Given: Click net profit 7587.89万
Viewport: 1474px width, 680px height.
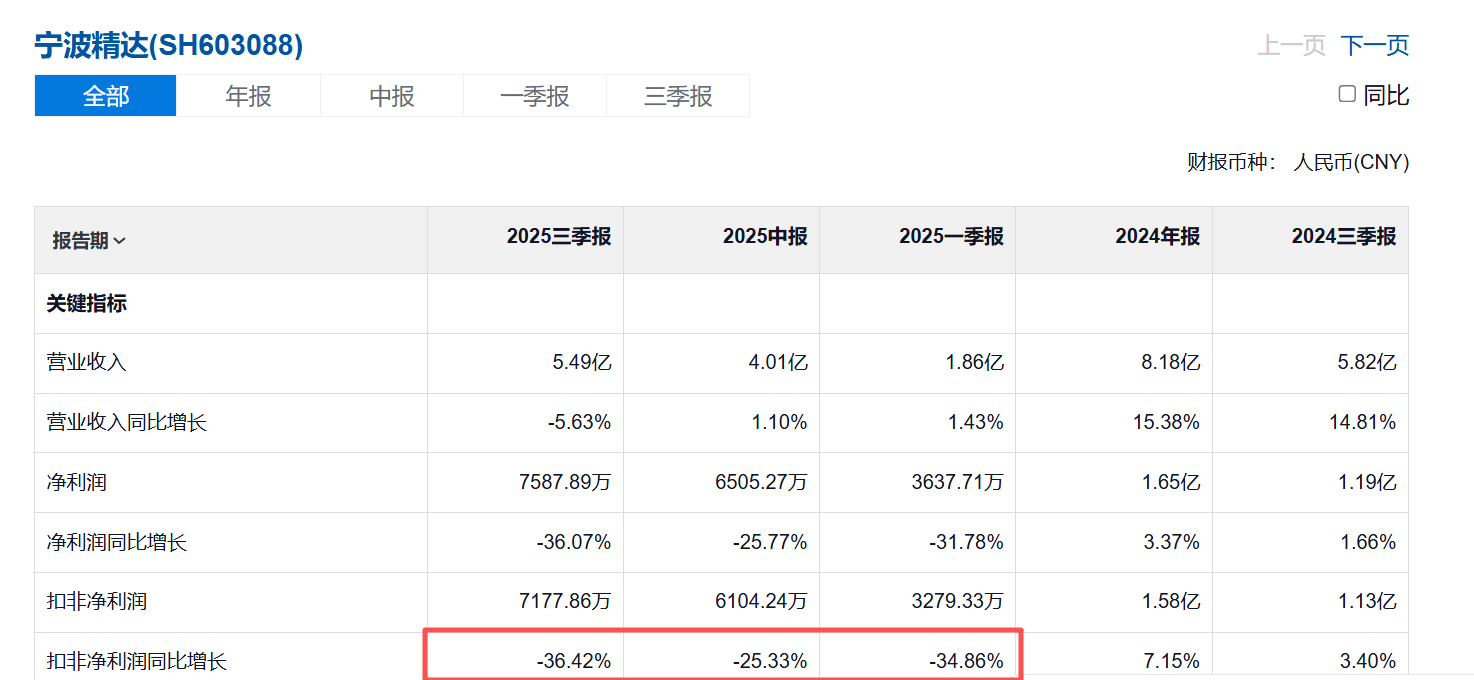Looking at the screenshot, I should coord(563,482).
